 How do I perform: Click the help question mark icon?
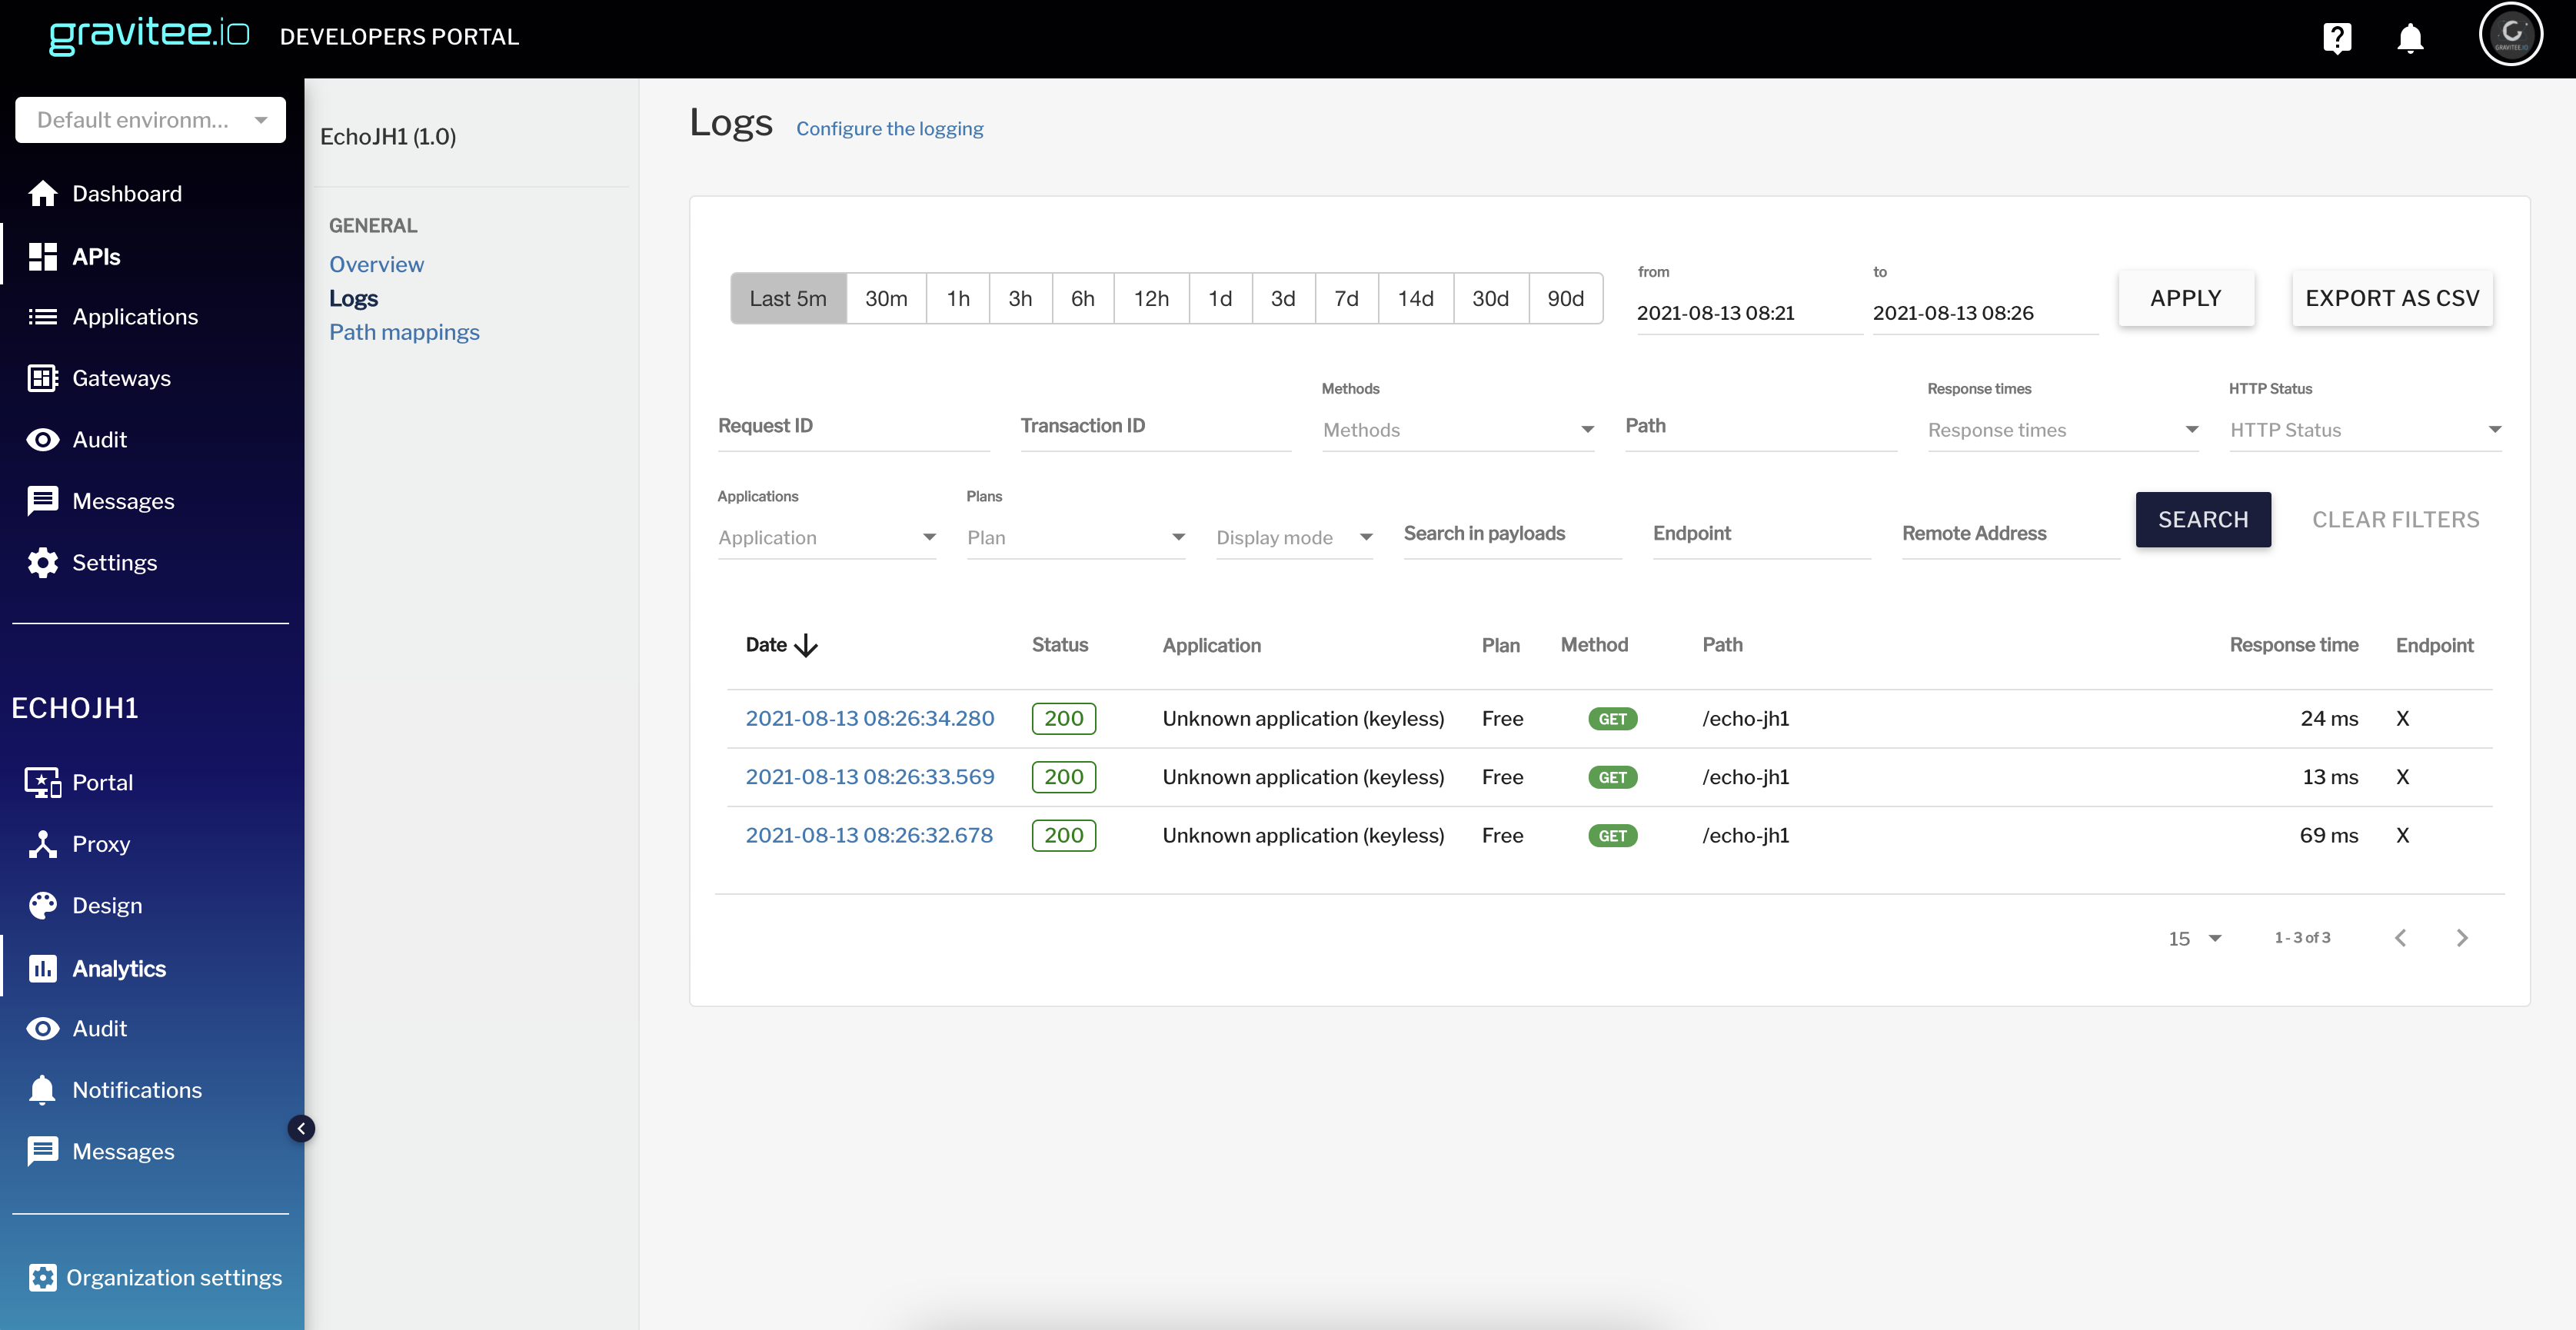pyautogui.click(x=2338, y=37)
